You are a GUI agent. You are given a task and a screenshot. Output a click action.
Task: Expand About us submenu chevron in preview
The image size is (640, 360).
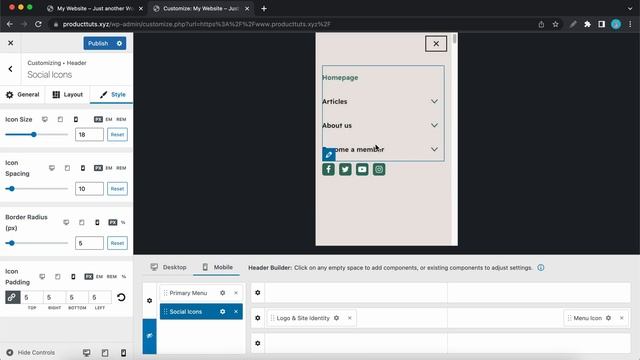pos(434,125)
